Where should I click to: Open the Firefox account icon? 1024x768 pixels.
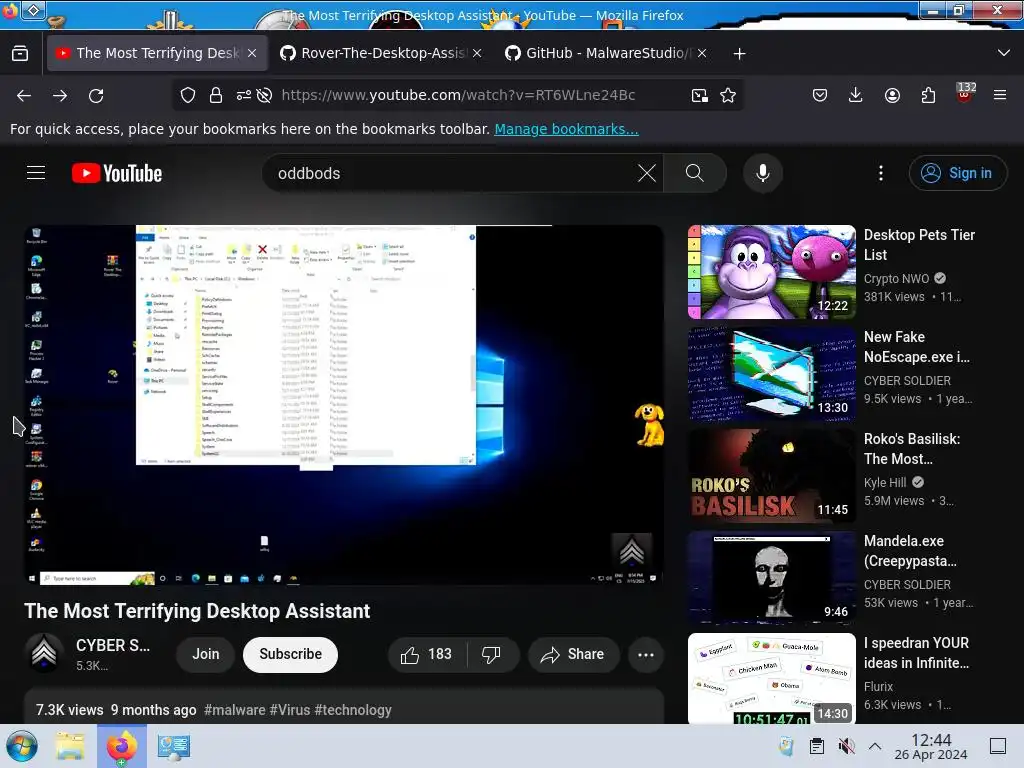[892, 95]
